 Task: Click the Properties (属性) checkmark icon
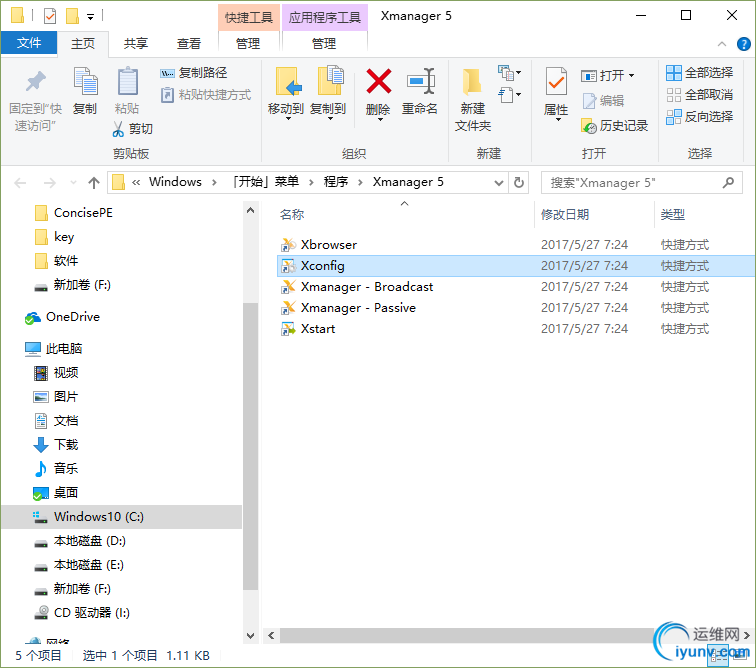[556, 81]
